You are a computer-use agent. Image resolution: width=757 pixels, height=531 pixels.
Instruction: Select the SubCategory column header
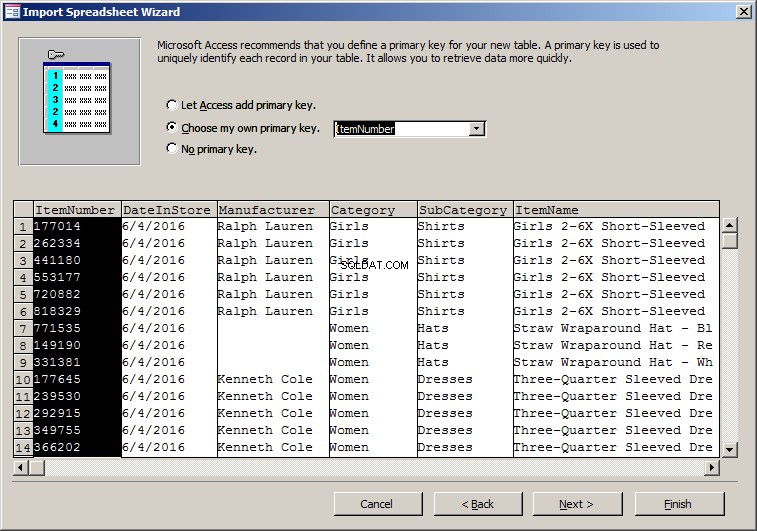point(465,210)
